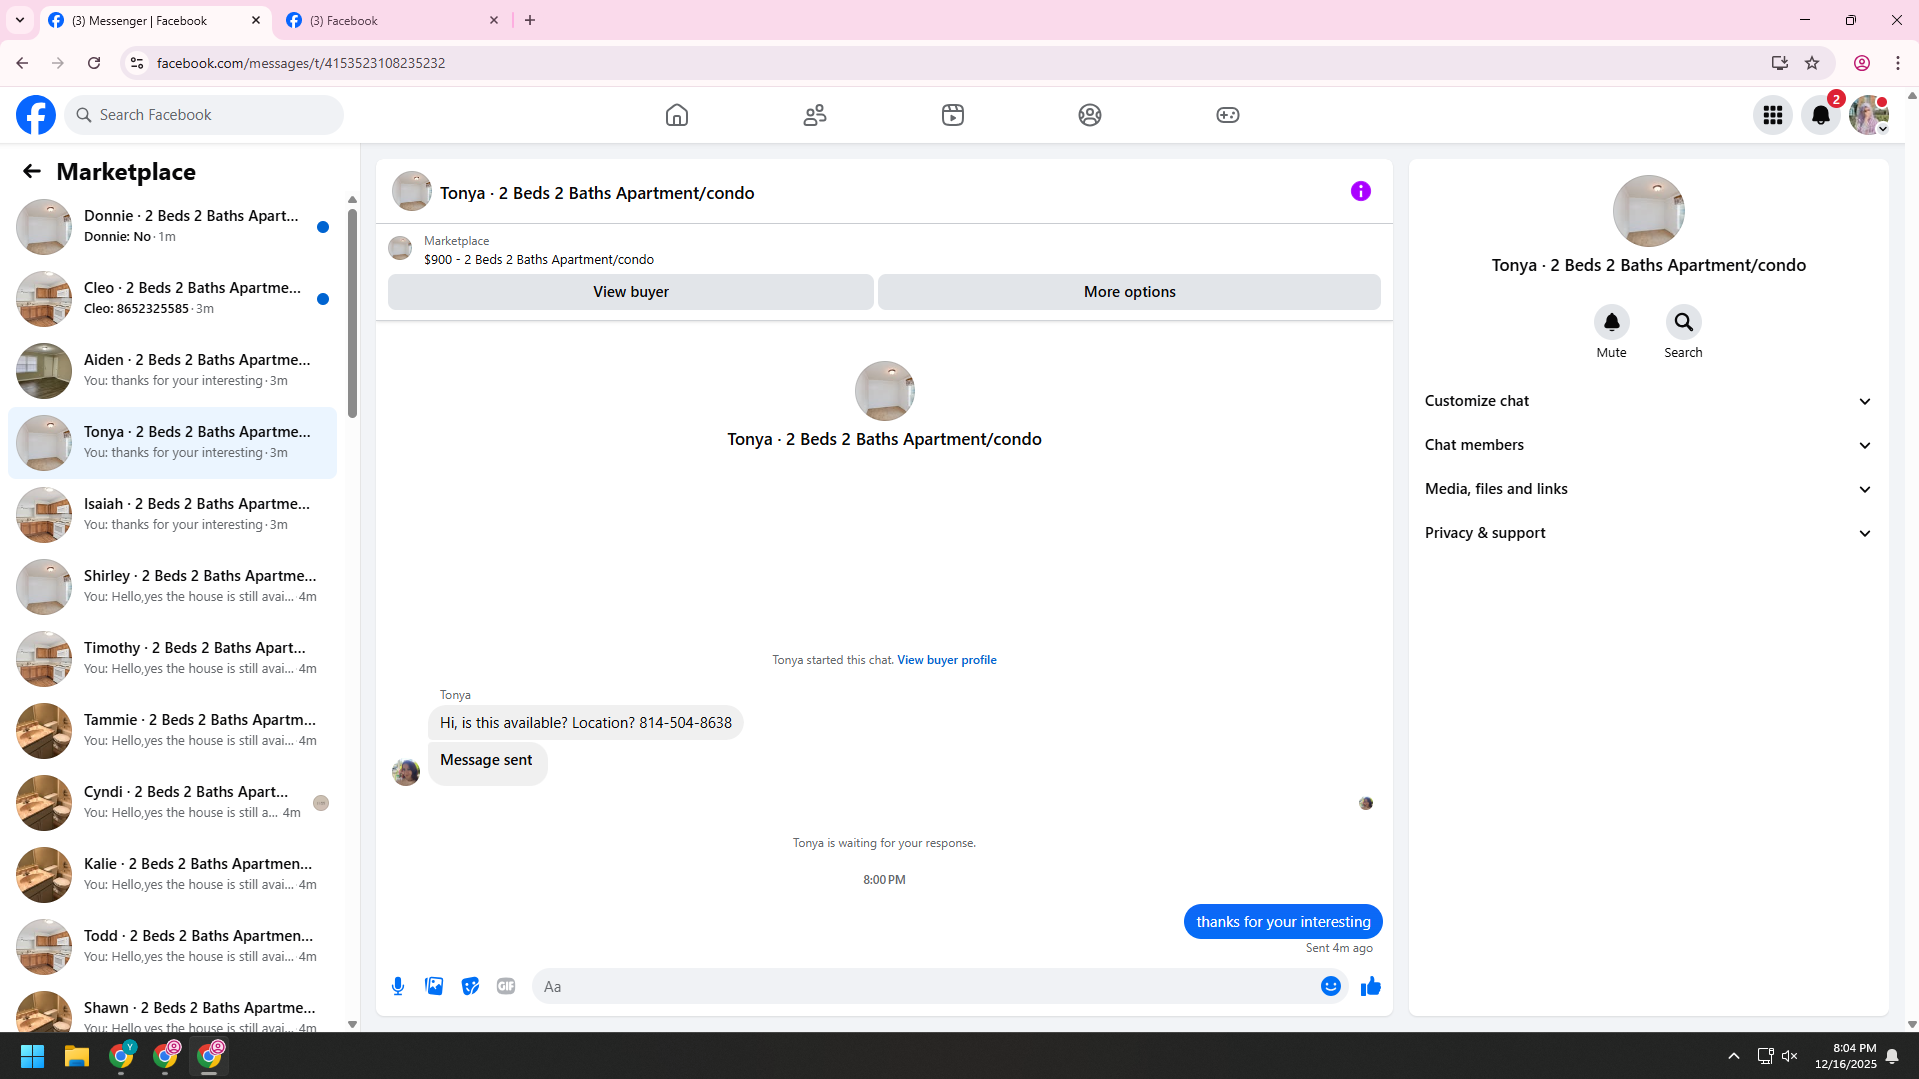Open Shirley conversation in the list
1919x1079 pixels.
172,587
